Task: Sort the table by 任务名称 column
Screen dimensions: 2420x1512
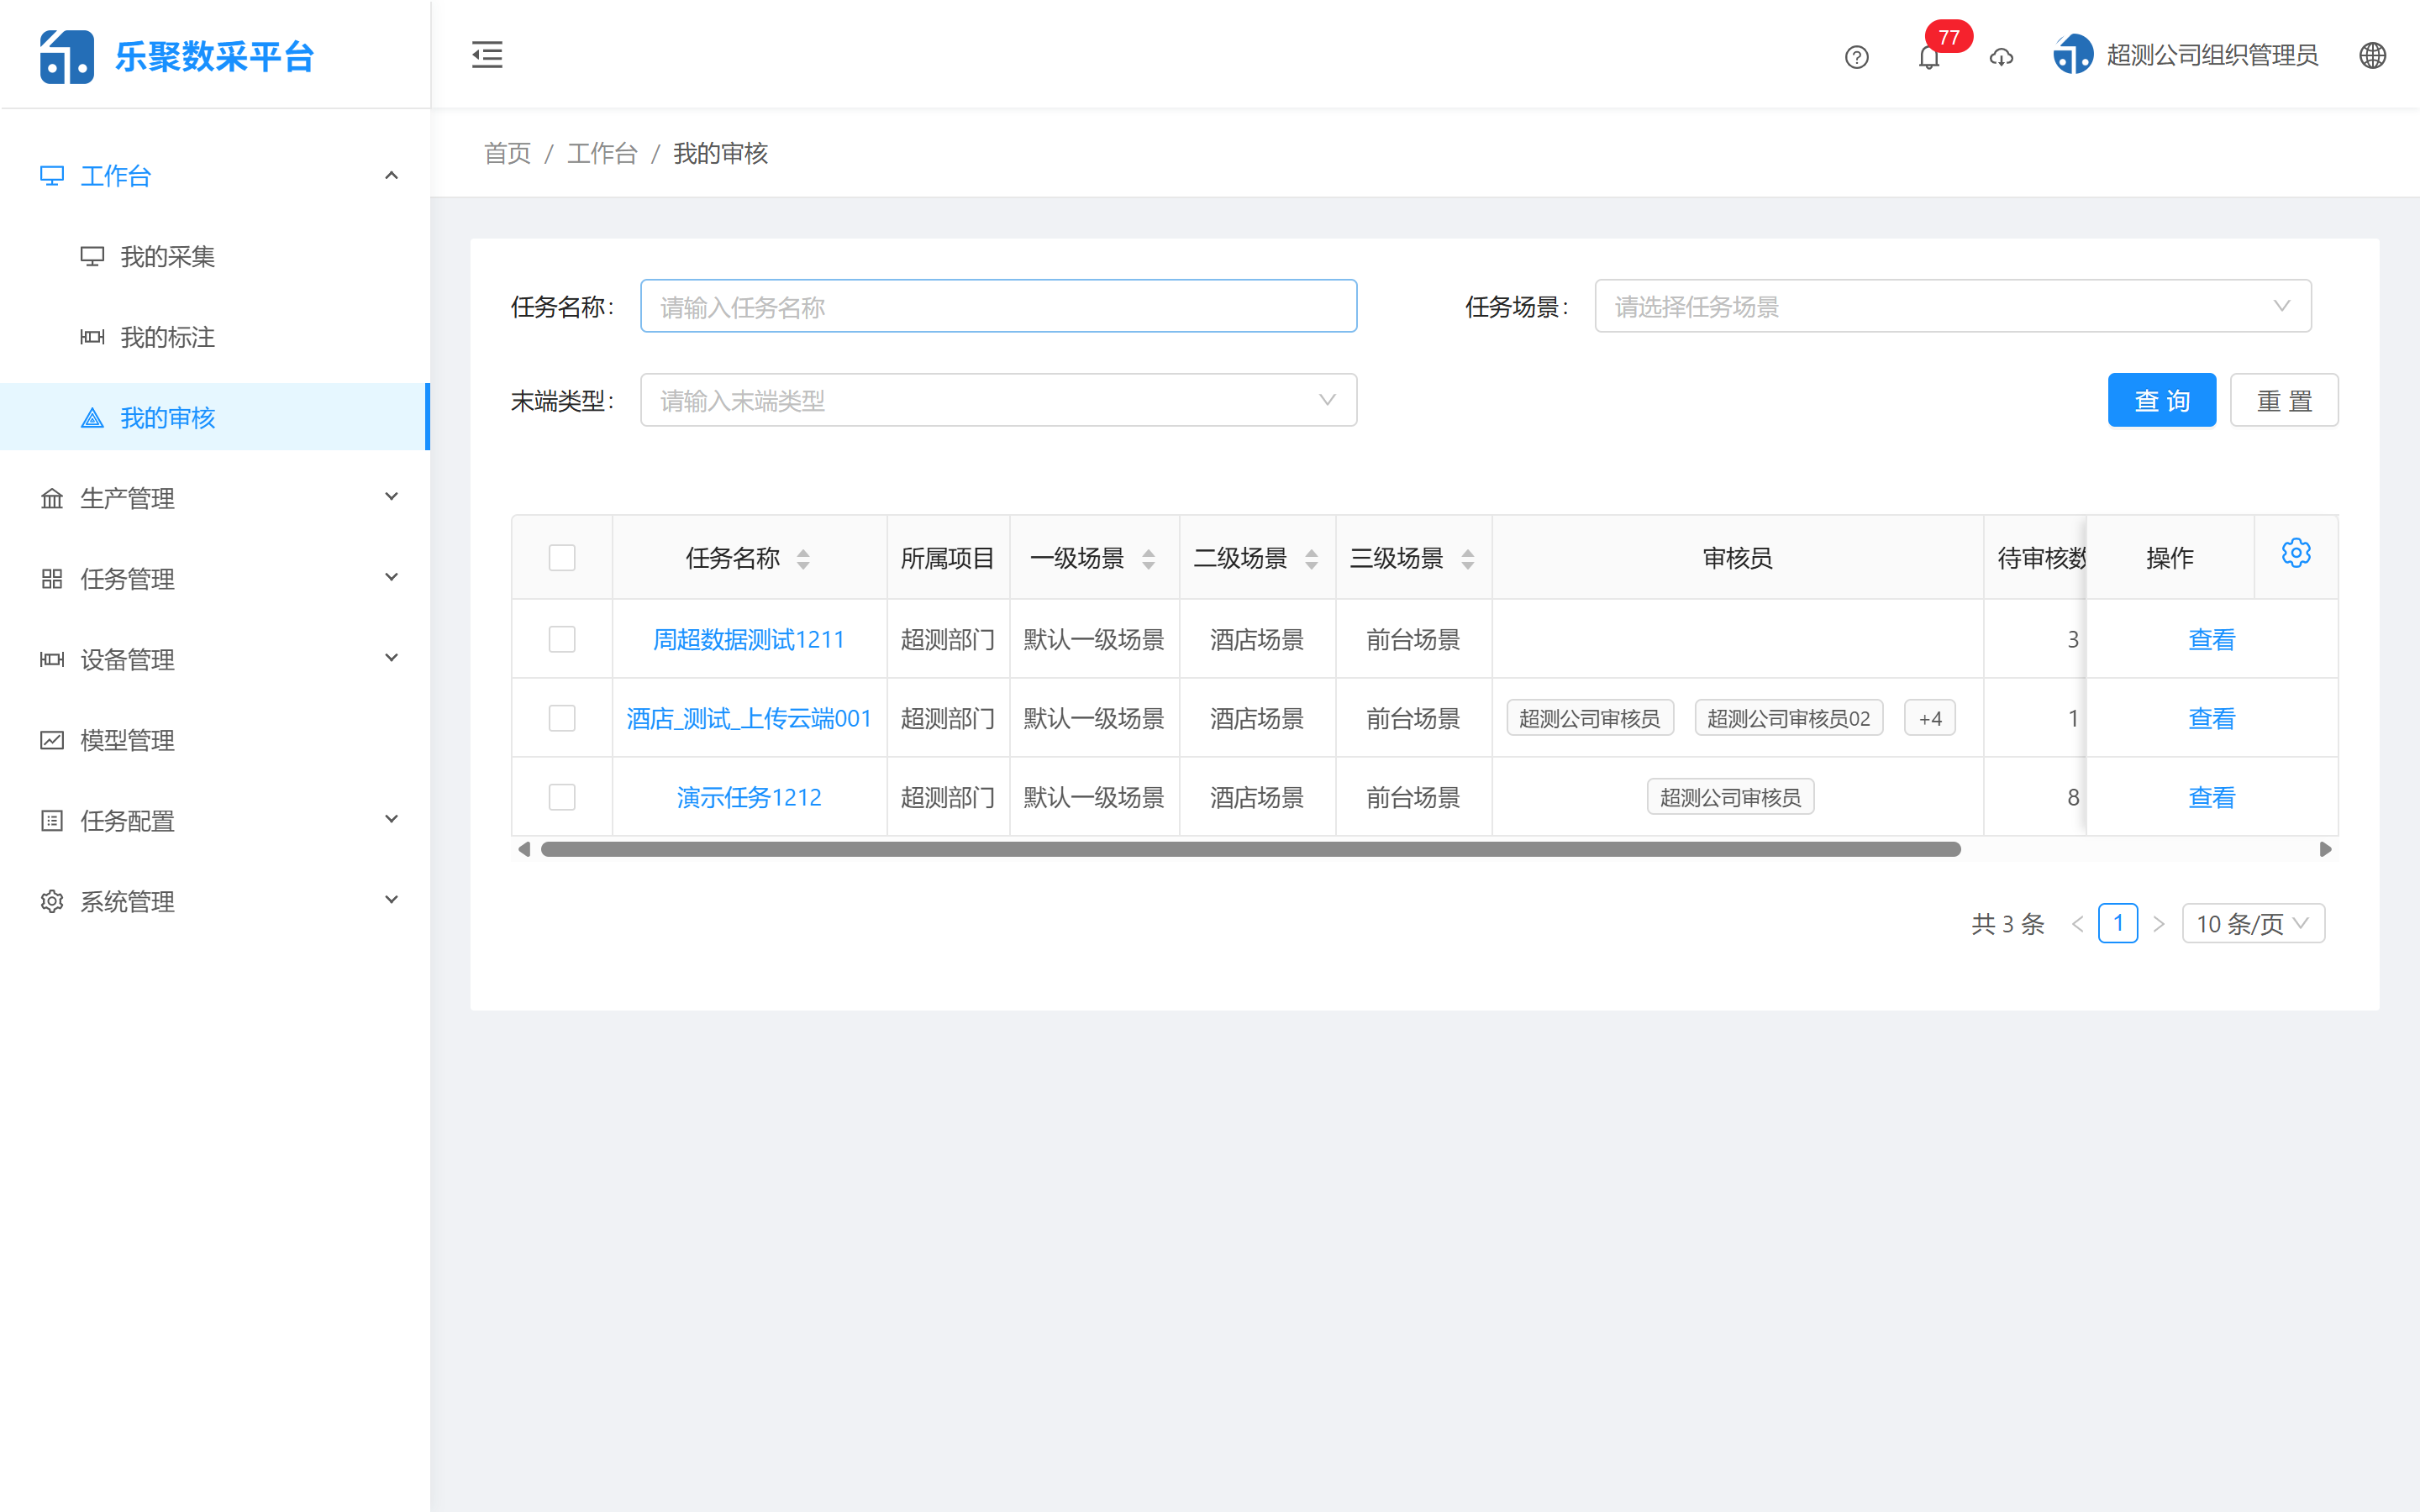Action: [x=803, y=558]
